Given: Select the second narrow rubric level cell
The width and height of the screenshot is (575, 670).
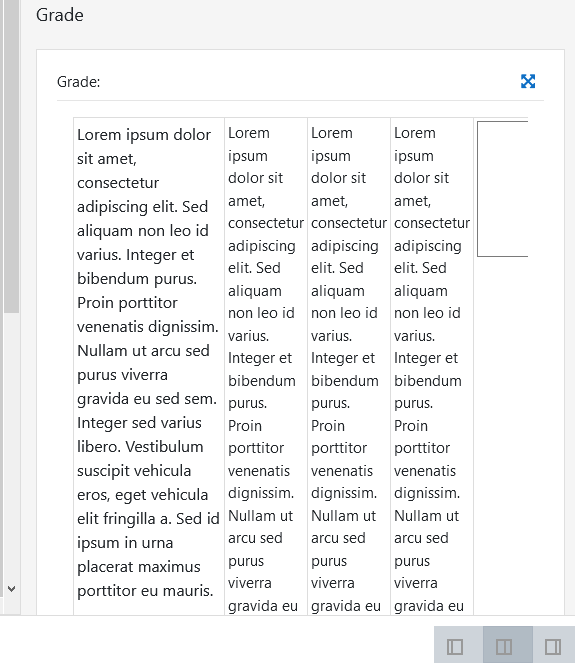Looking at the screenshot, I should (349, 367).
